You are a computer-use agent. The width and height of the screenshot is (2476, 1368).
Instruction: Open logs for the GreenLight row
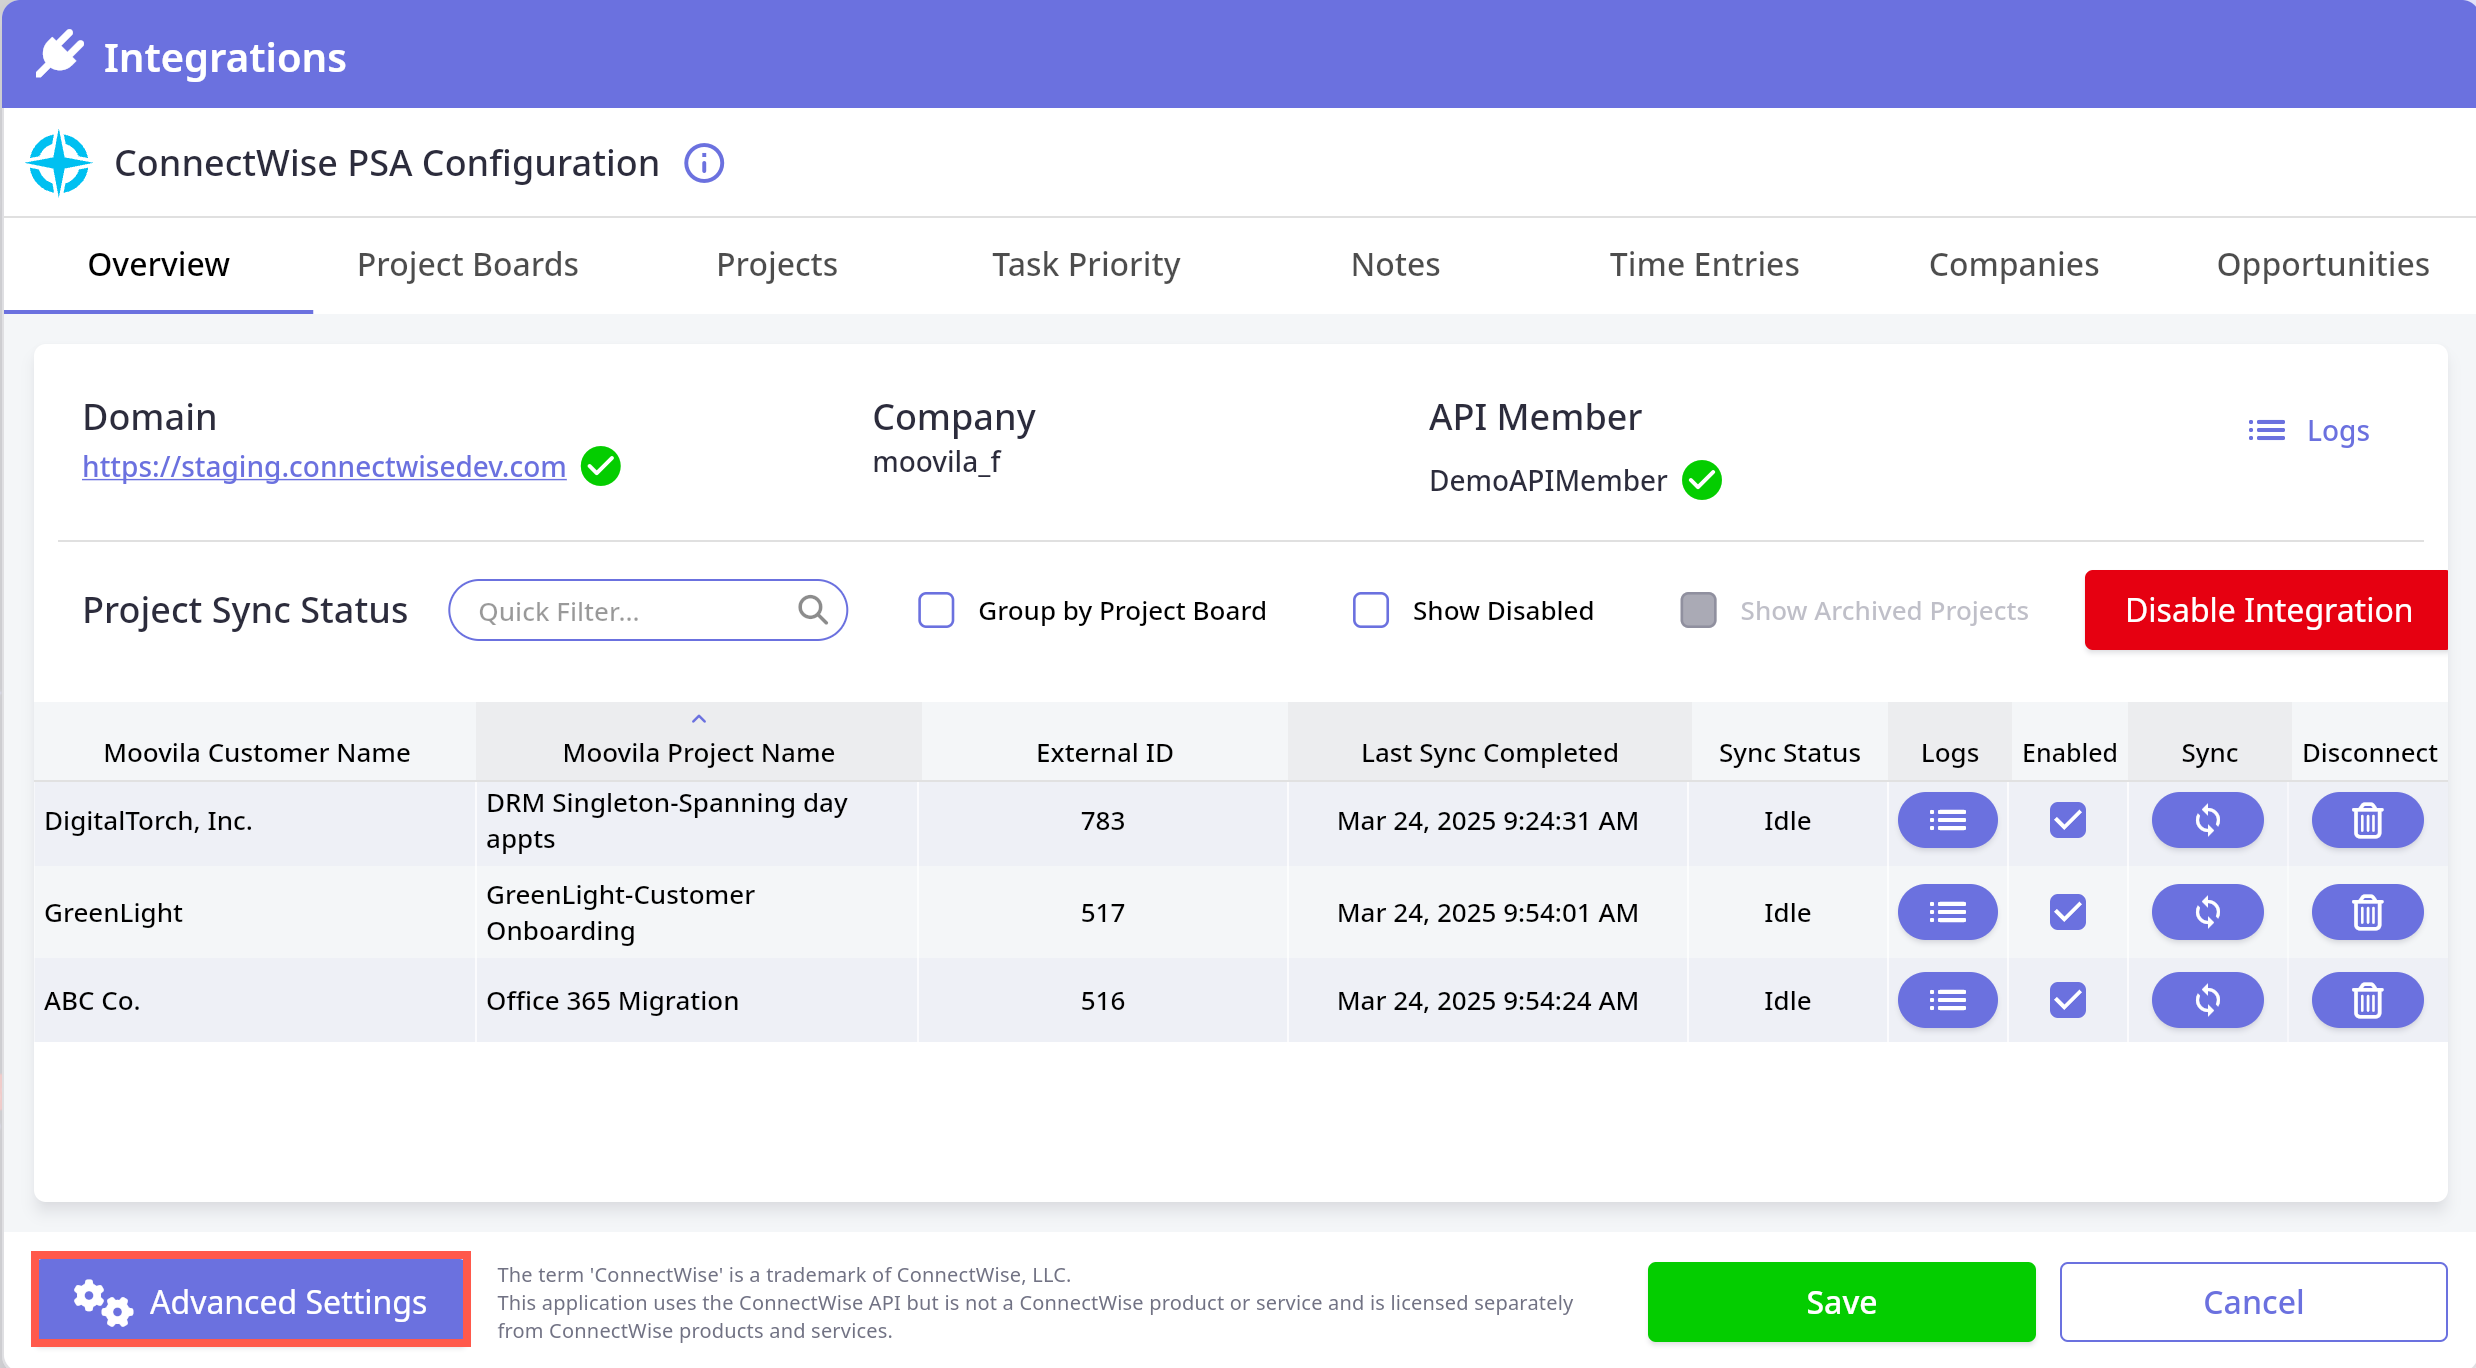(x=1947, y=912)
